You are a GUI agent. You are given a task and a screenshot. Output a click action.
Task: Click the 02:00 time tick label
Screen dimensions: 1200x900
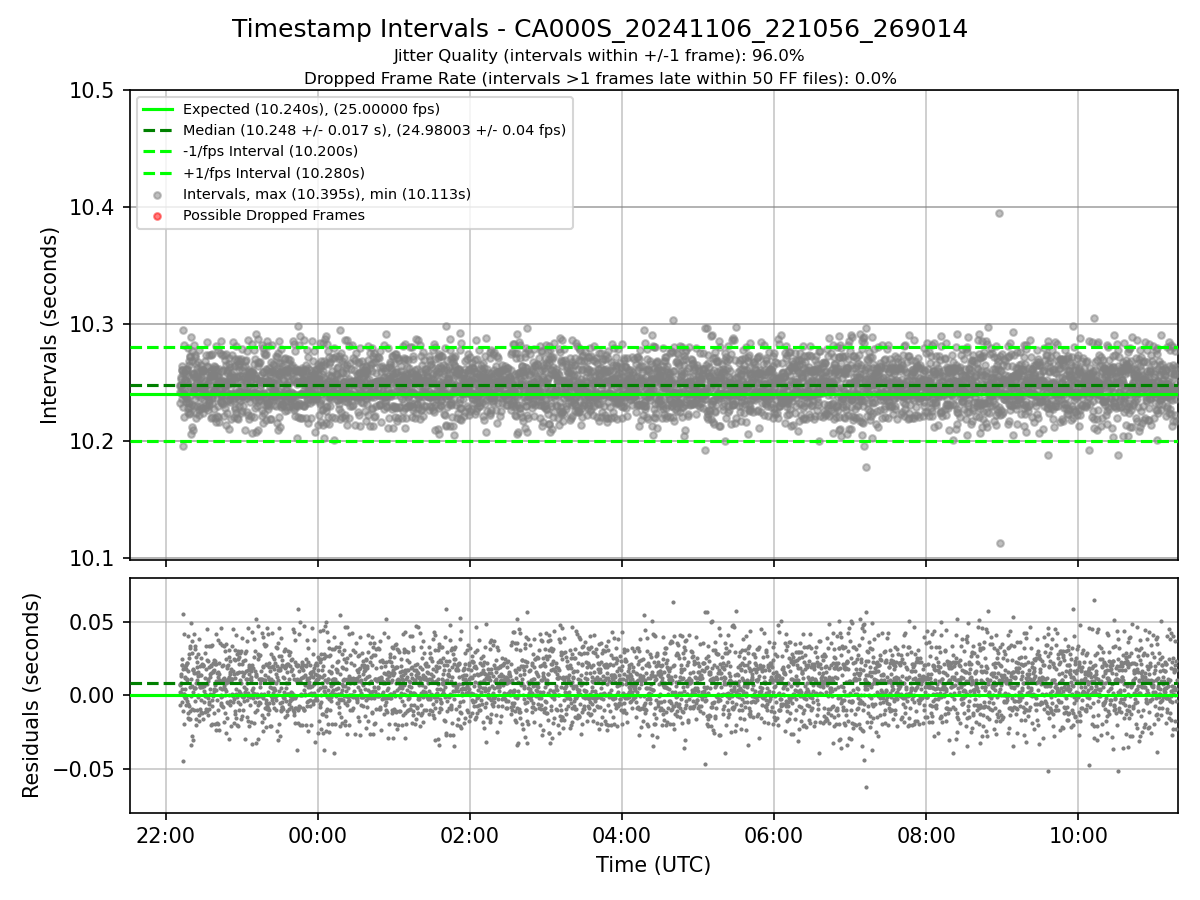pos(470,834)
